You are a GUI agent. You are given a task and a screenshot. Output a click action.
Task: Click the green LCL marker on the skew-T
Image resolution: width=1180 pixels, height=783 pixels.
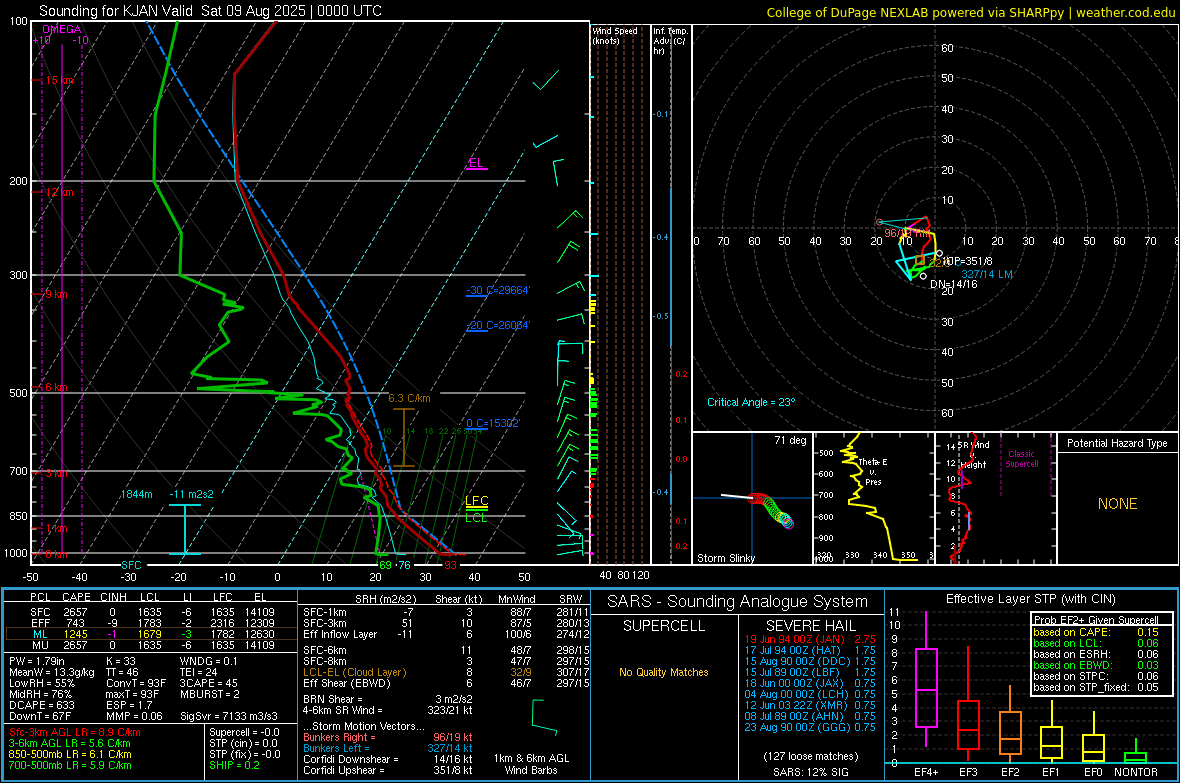coord(476,518)
